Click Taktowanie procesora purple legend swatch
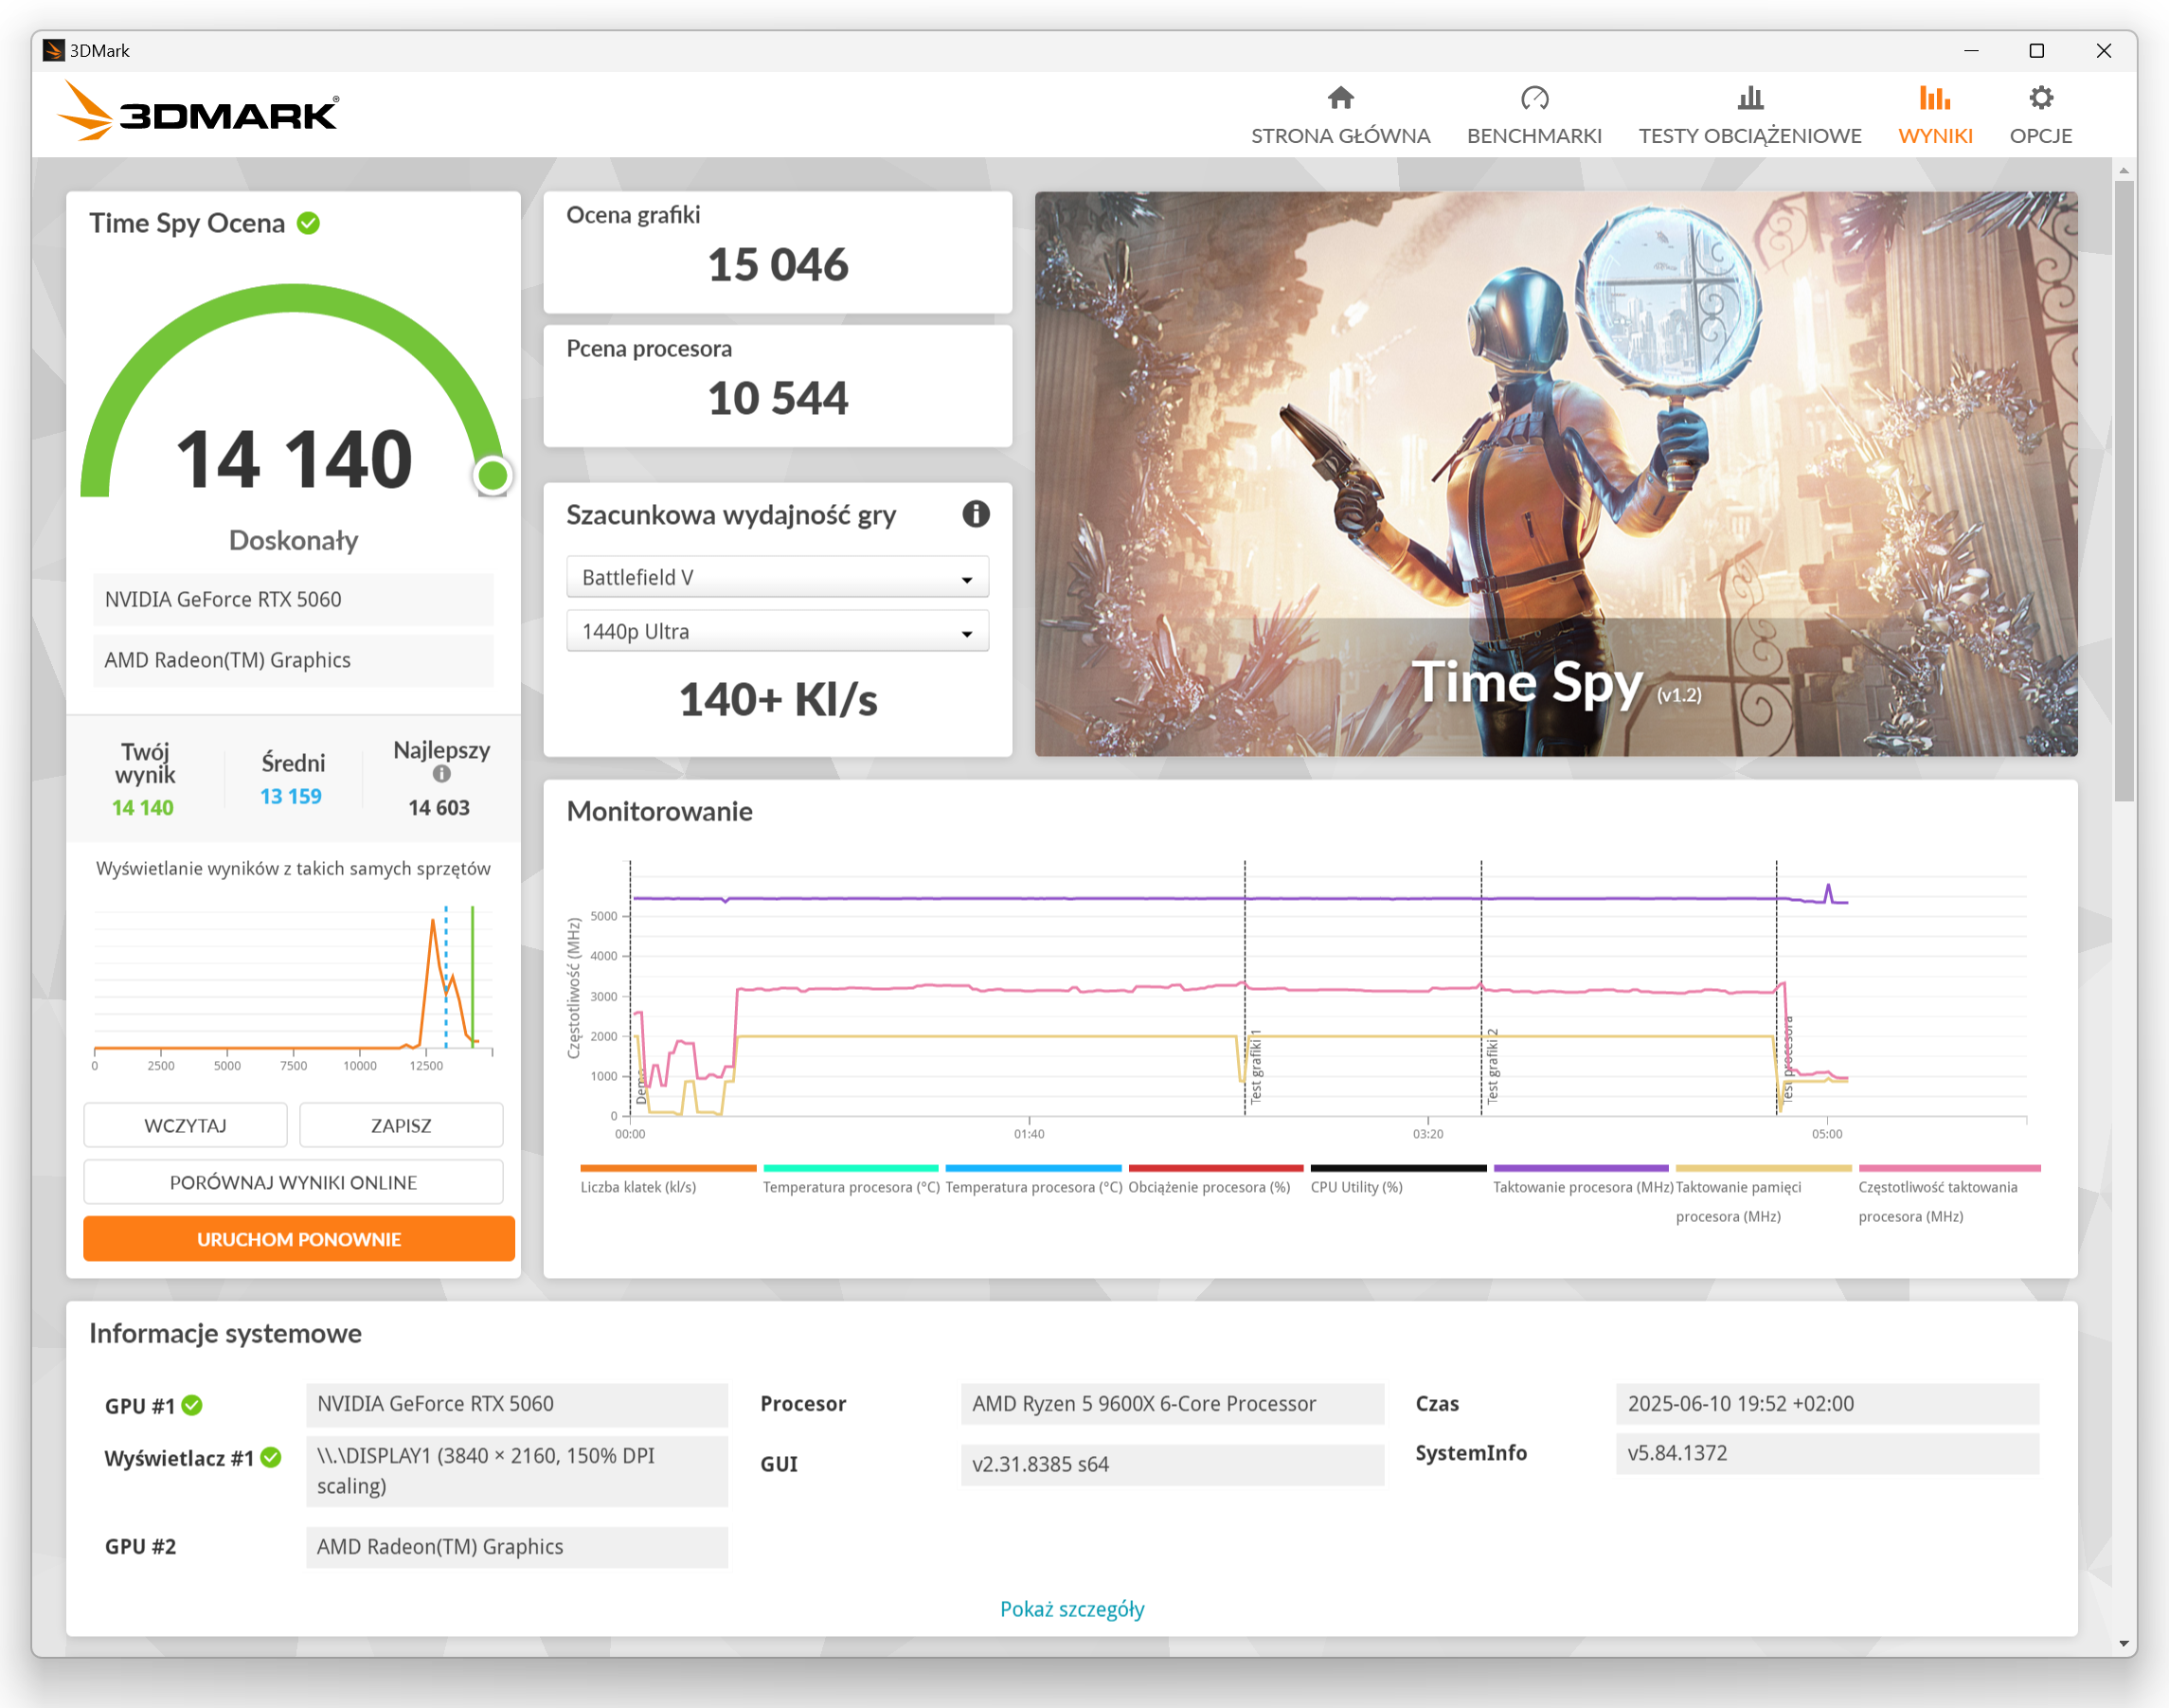 (1580, 1168)
